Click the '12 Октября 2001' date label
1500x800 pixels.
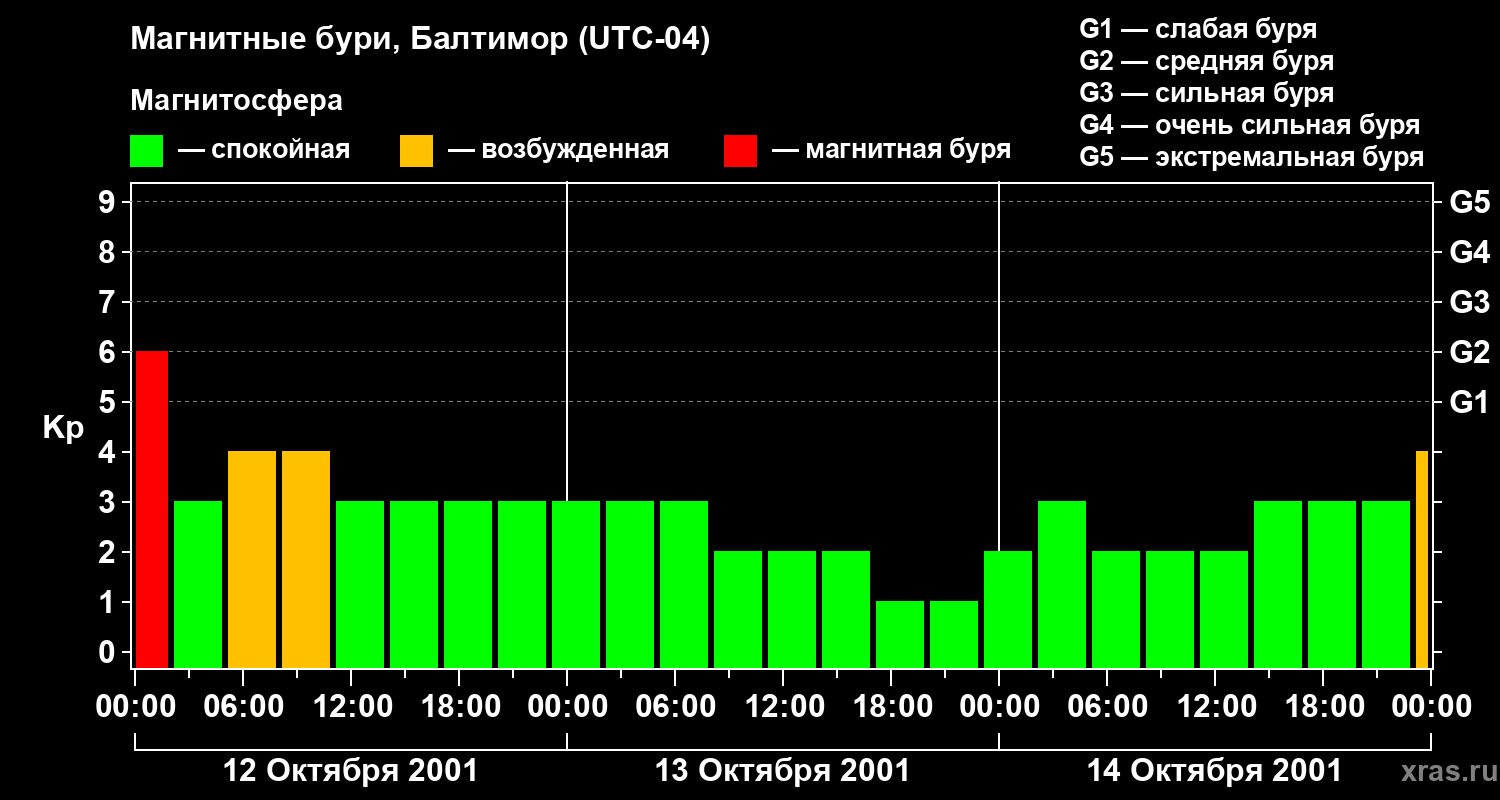tap(350, 771)
